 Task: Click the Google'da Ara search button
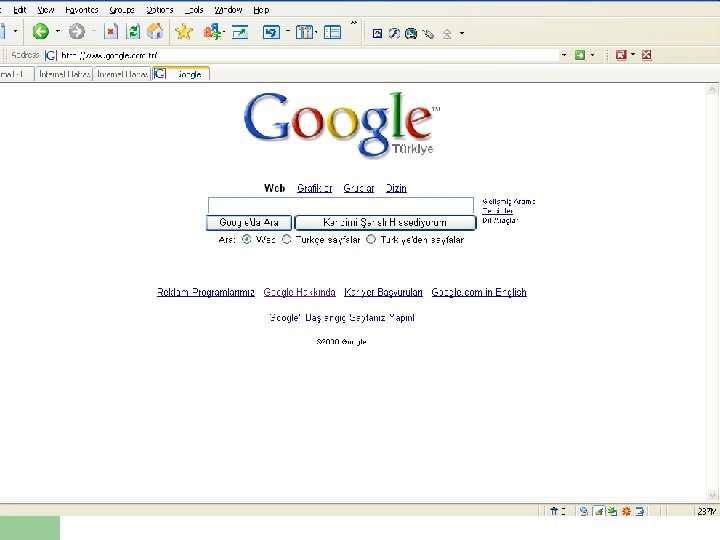(x=248, y=222)
